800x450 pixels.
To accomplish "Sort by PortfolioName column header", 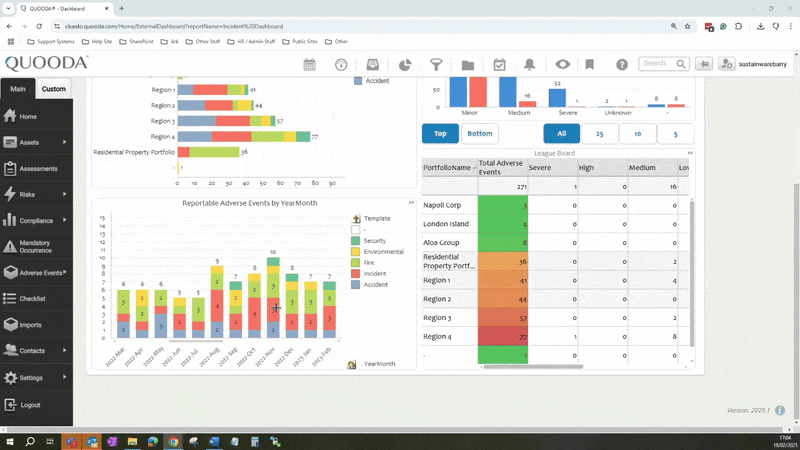I will (449, 167).
